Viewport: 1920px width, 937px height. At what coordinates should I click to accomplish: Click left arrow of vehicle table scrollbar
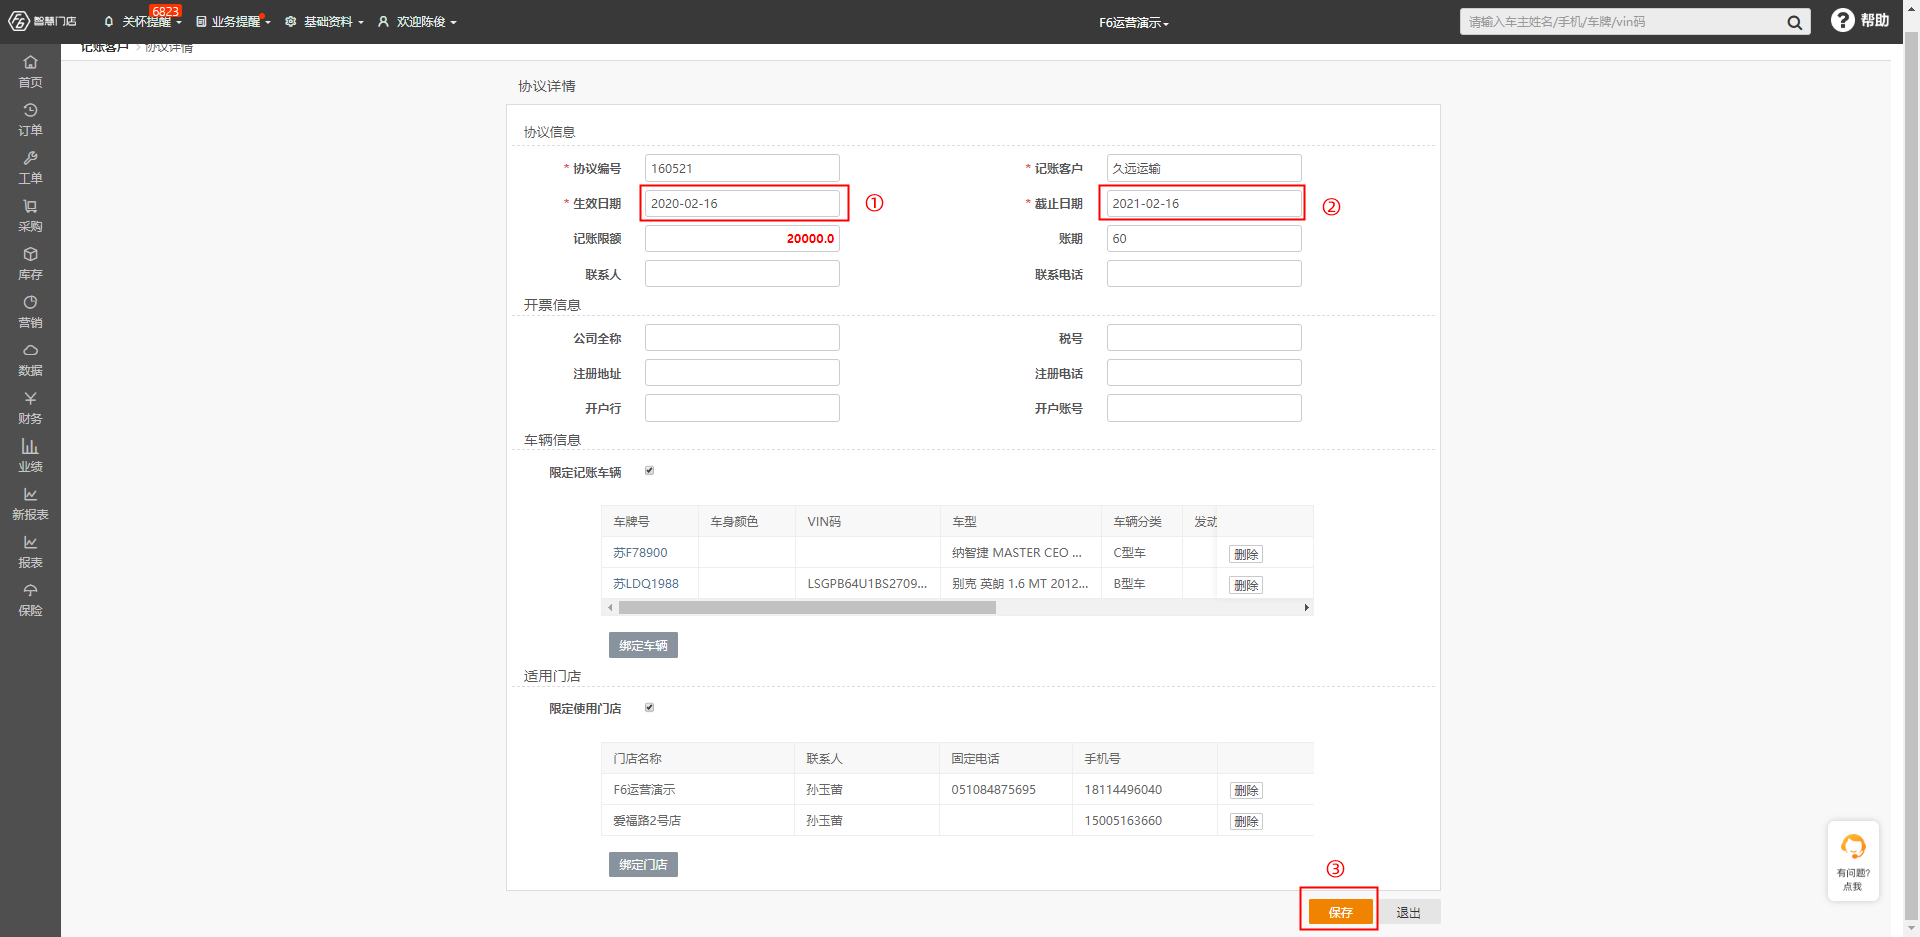tap(610, 607)
